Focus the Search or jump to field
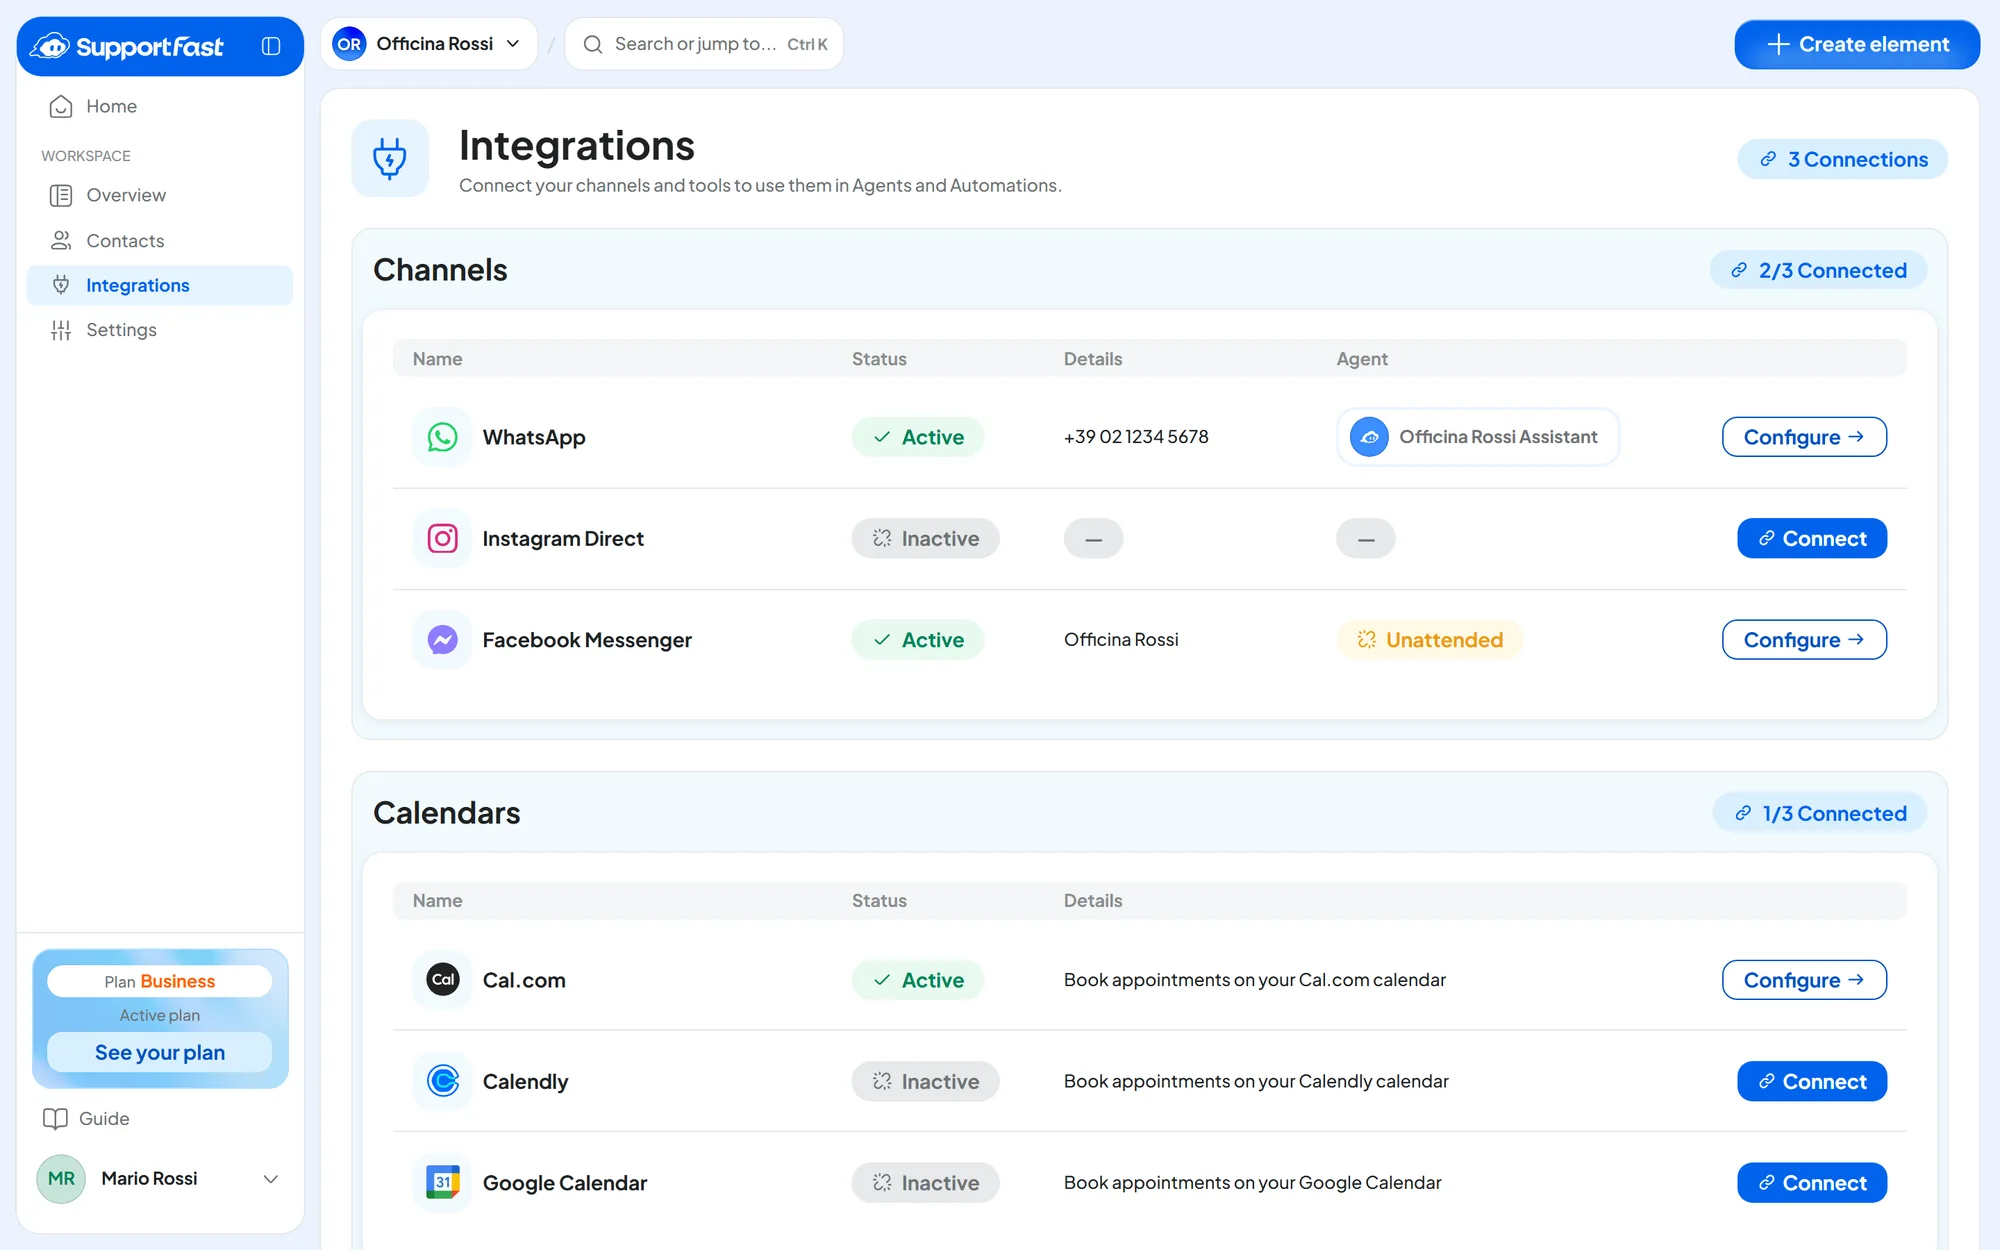 [x=704, y=44]
